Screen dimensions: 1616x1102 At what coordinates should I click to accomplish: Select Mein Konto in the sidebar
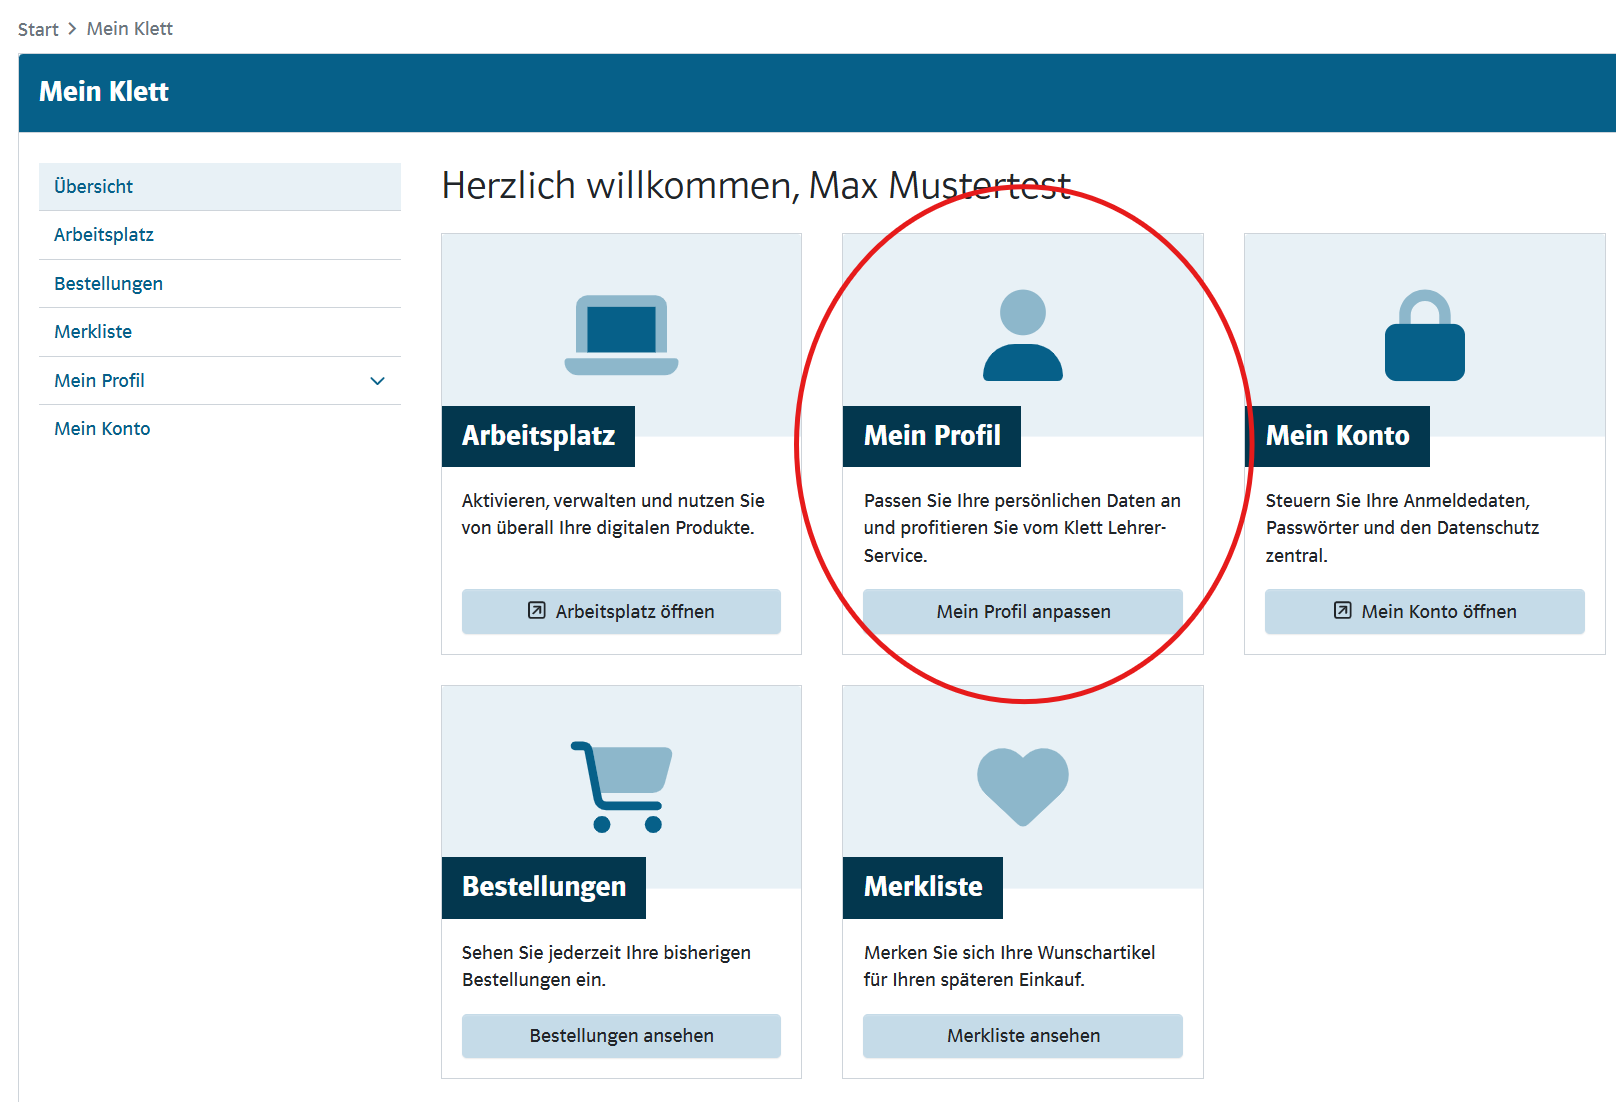pos(102,429)
